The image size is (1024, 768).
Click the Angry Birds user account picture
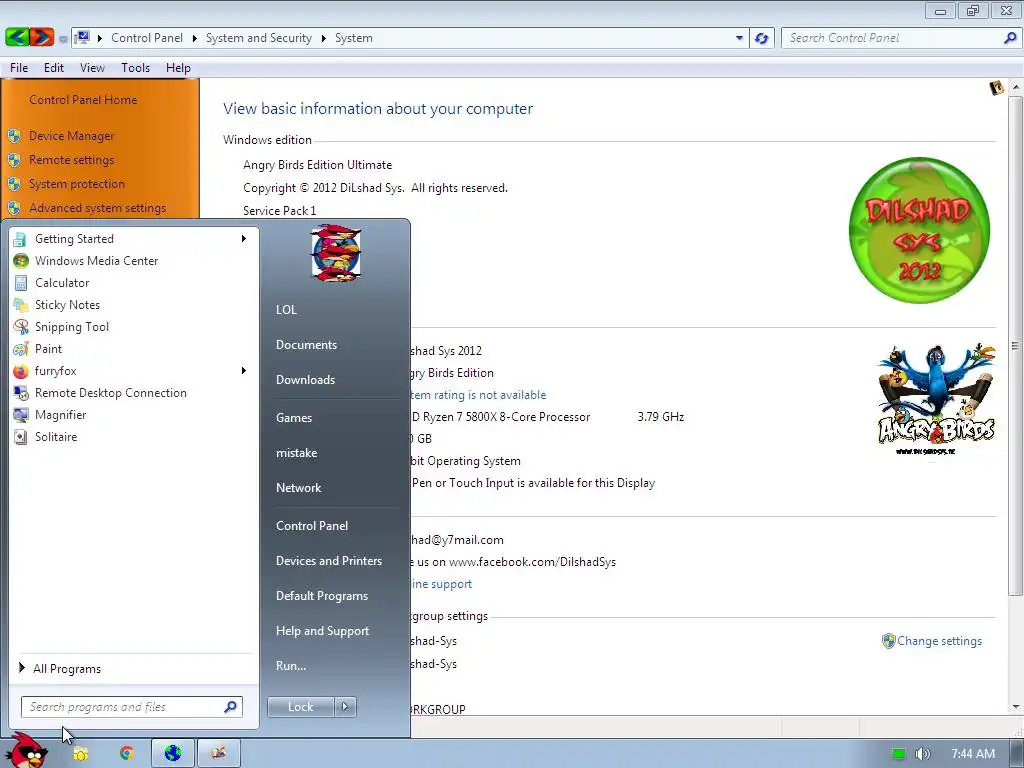point(335,253)
